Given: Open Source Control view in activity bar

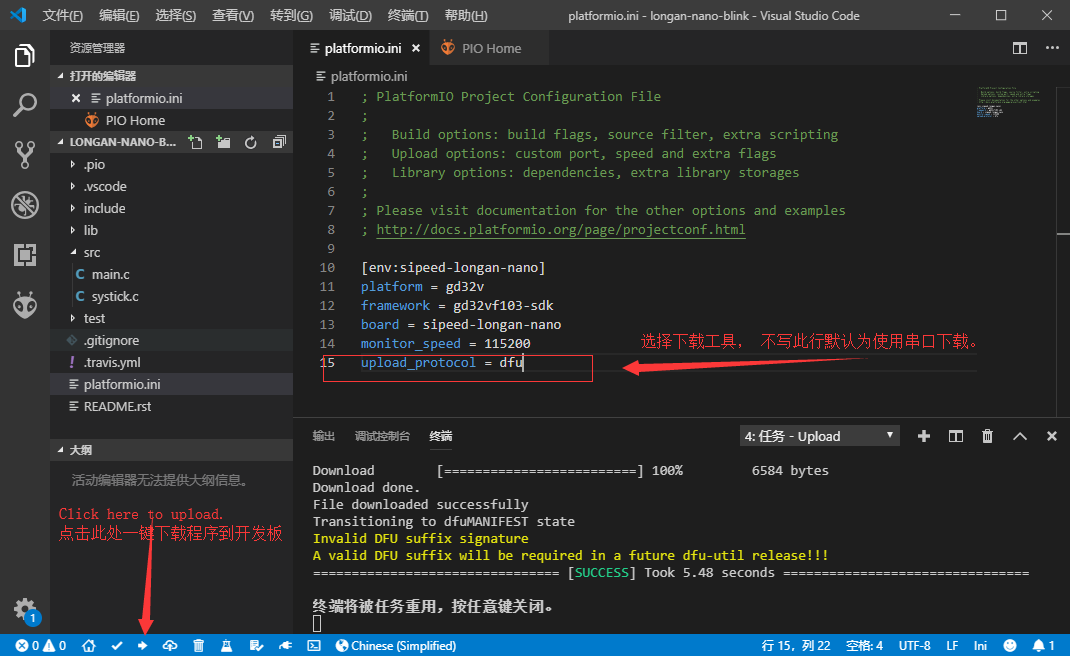Looking at the screenshot, I should 25,155.
